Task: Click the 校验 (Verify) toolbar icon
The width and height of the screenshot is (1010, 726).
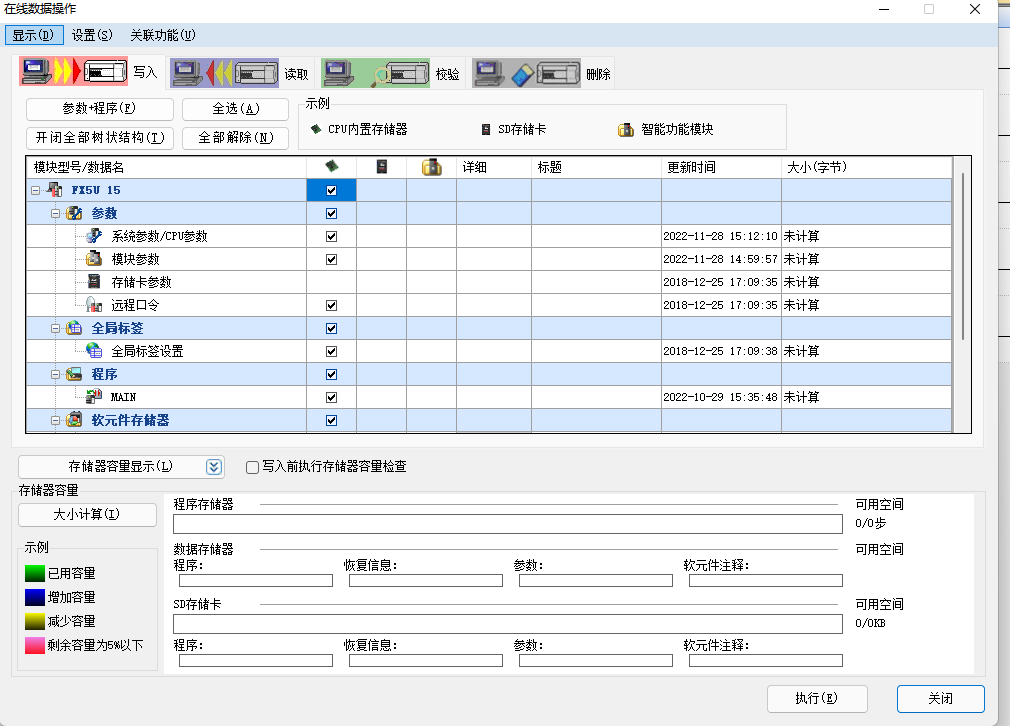Action: click(x=375, y=72)
